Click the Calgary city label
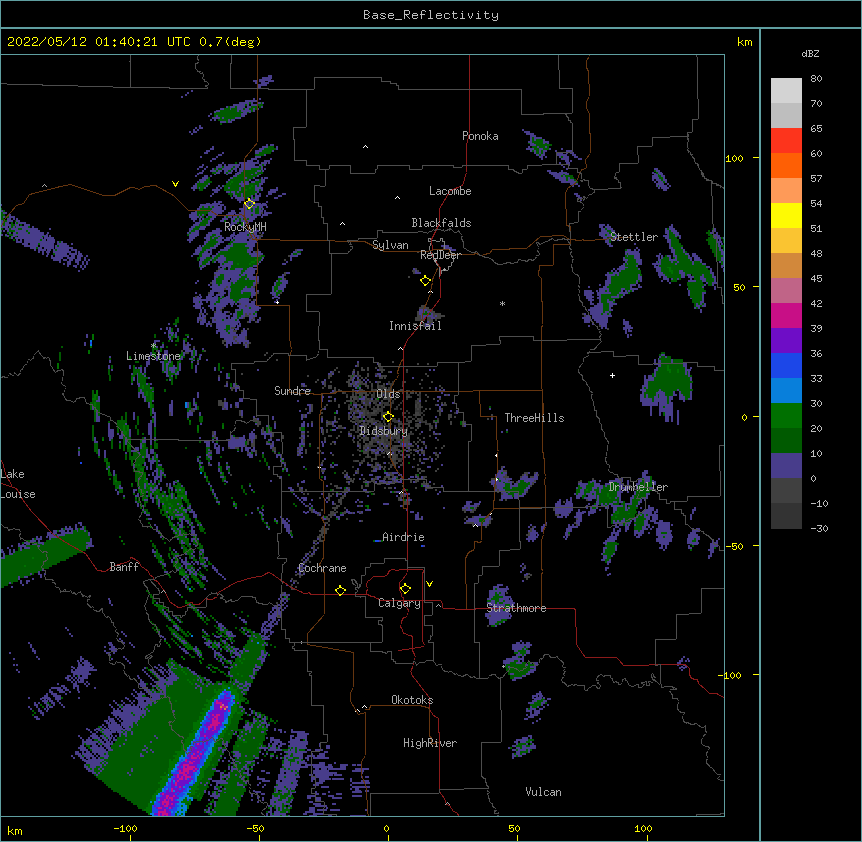Screen dimensions: 862x842 [399, 603]
